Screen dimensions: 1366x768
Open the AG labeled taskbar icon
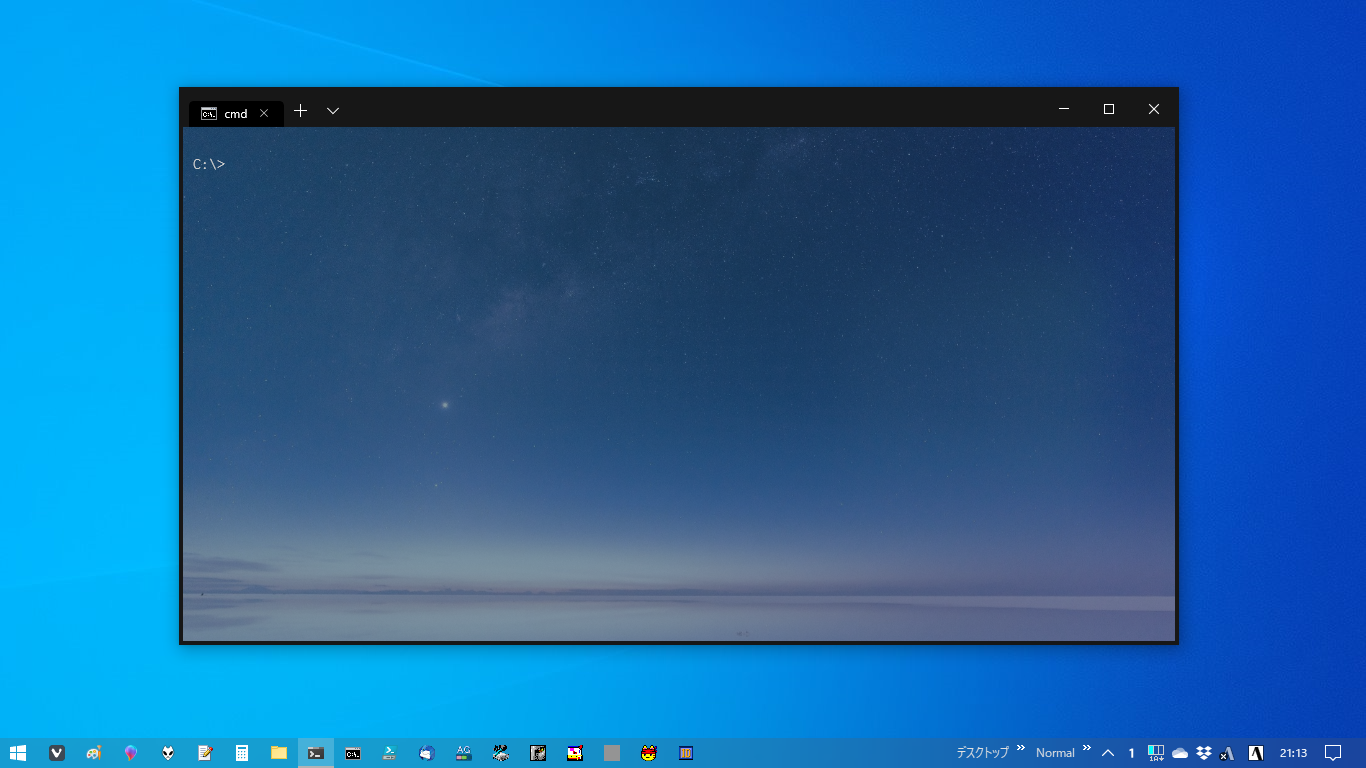[x=464, y=753]
